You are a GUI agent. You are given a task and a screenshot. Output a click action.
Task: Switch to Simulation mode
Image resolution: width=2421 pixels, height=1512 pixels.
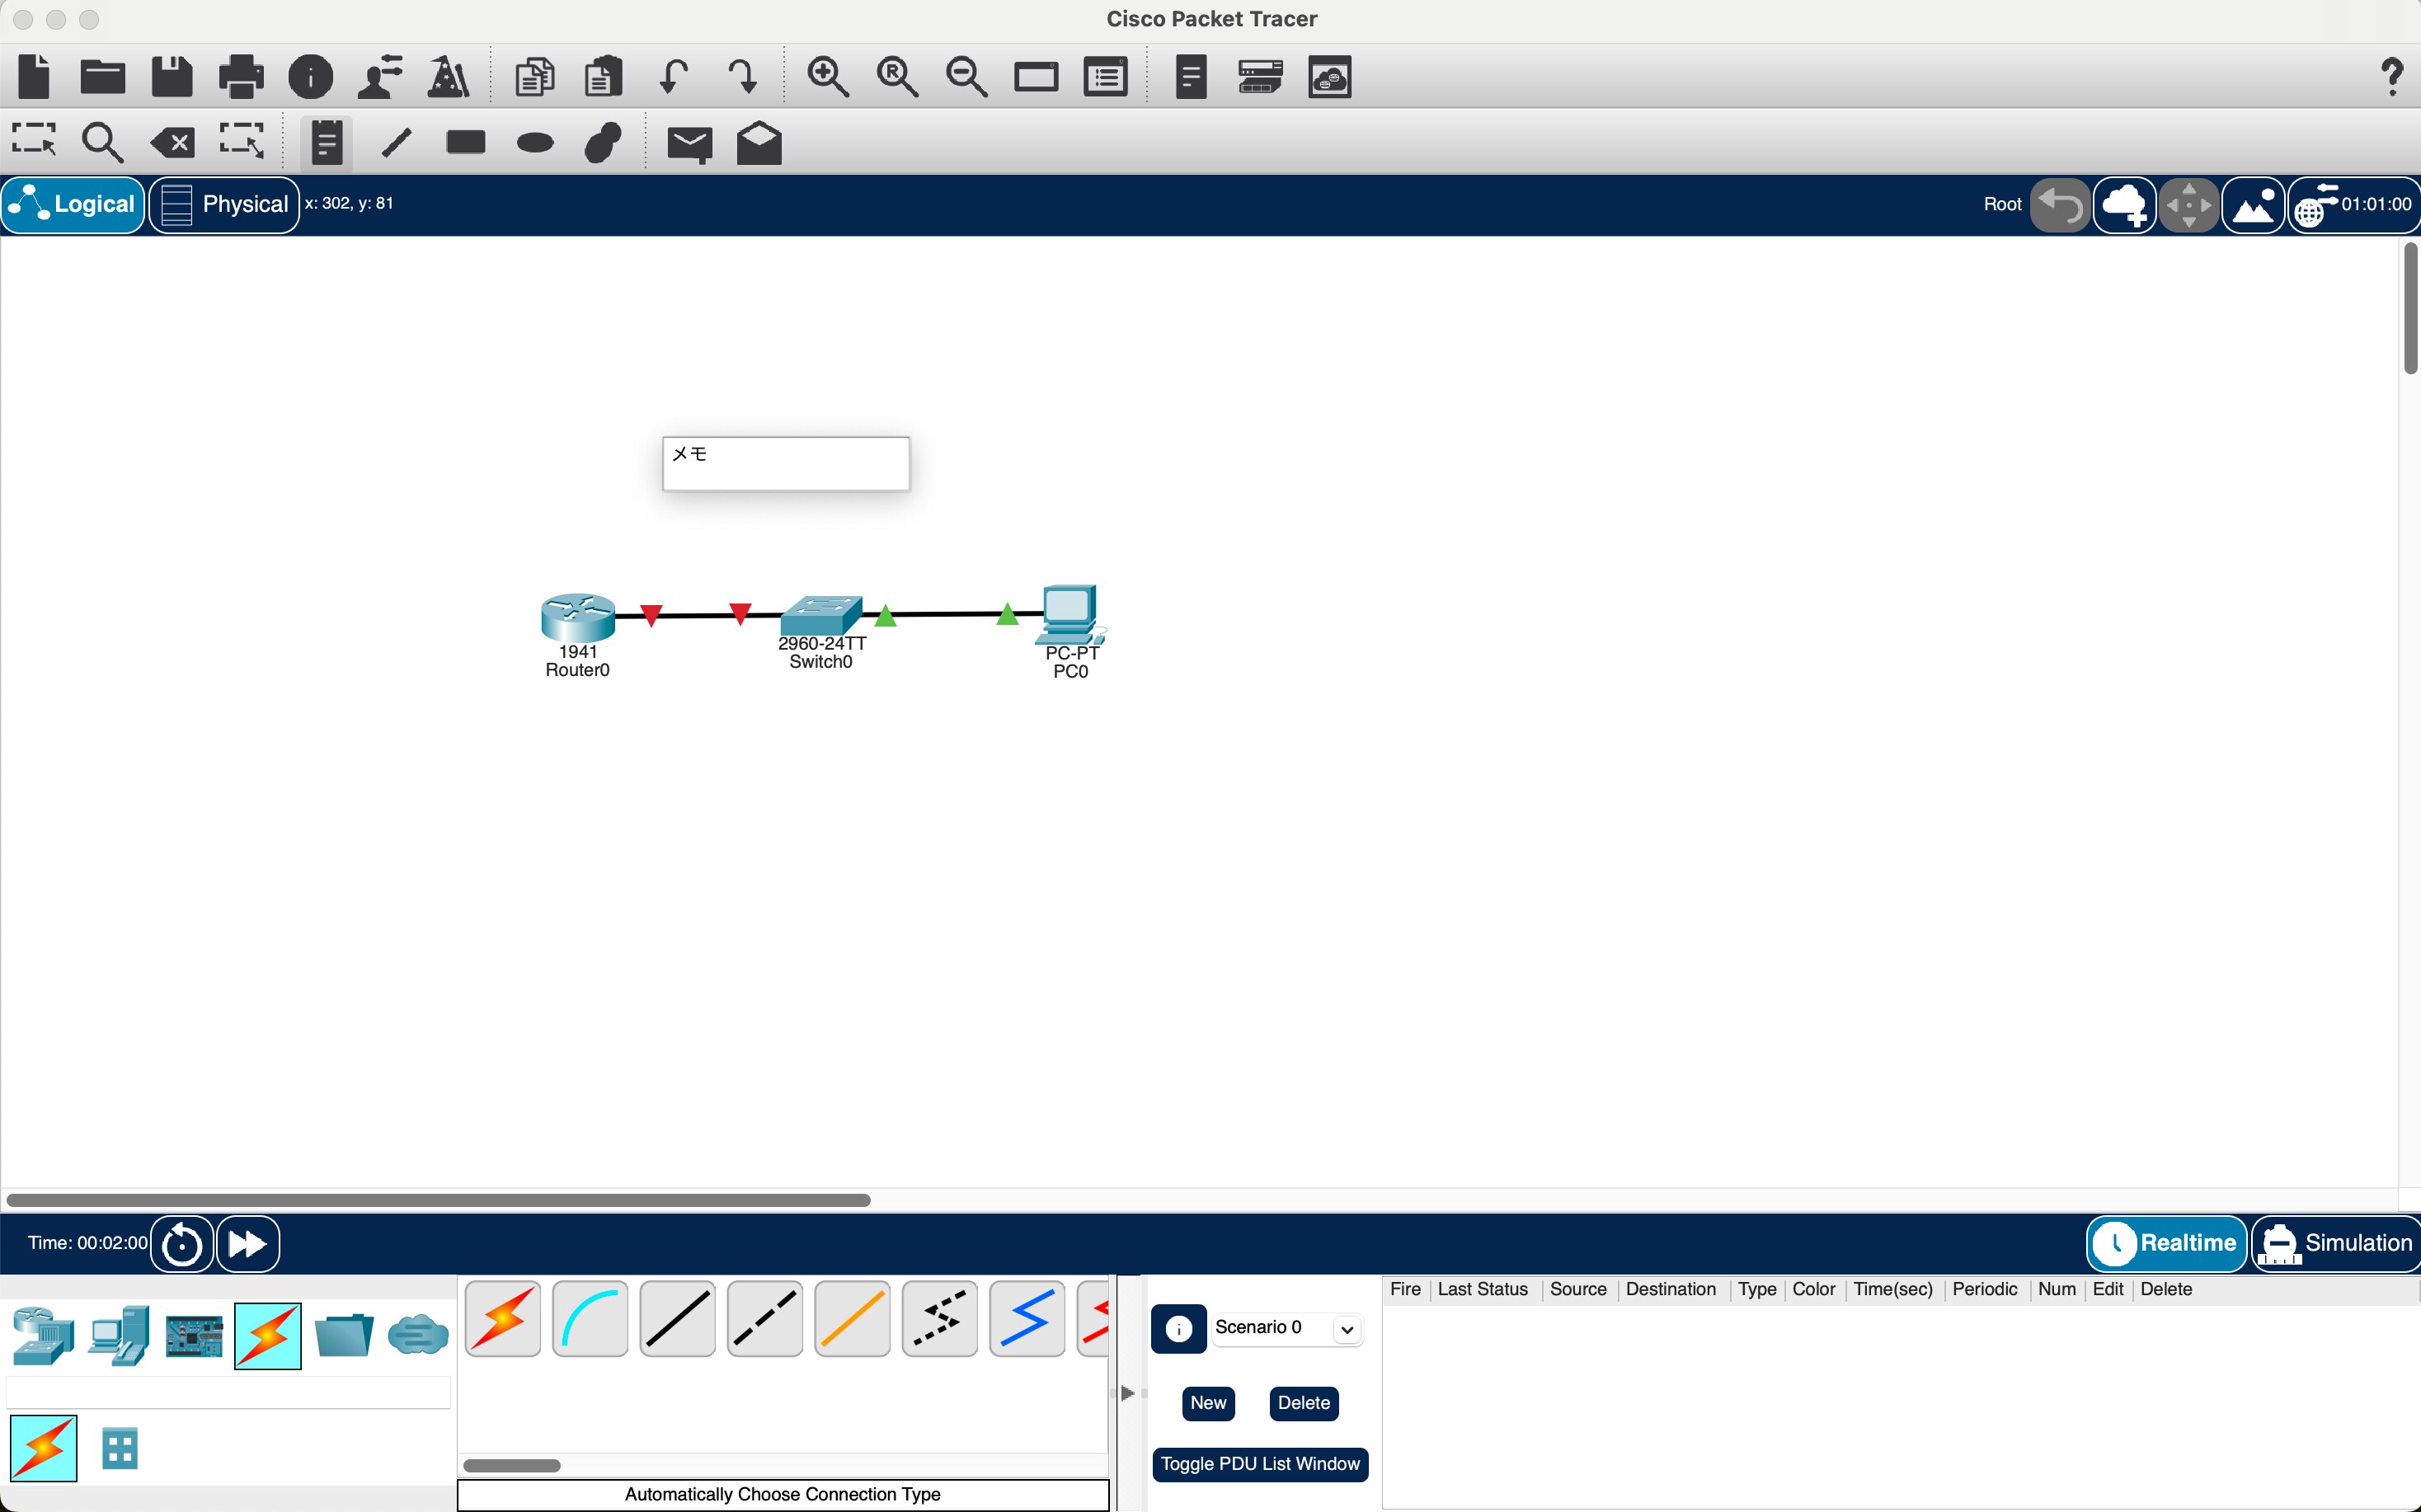coord(2336,1243)
